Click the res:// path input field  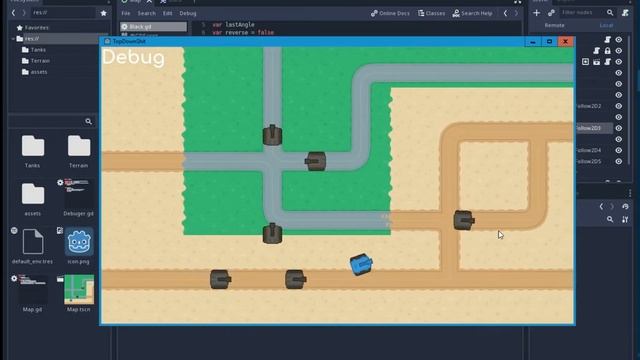coord(63,13)
